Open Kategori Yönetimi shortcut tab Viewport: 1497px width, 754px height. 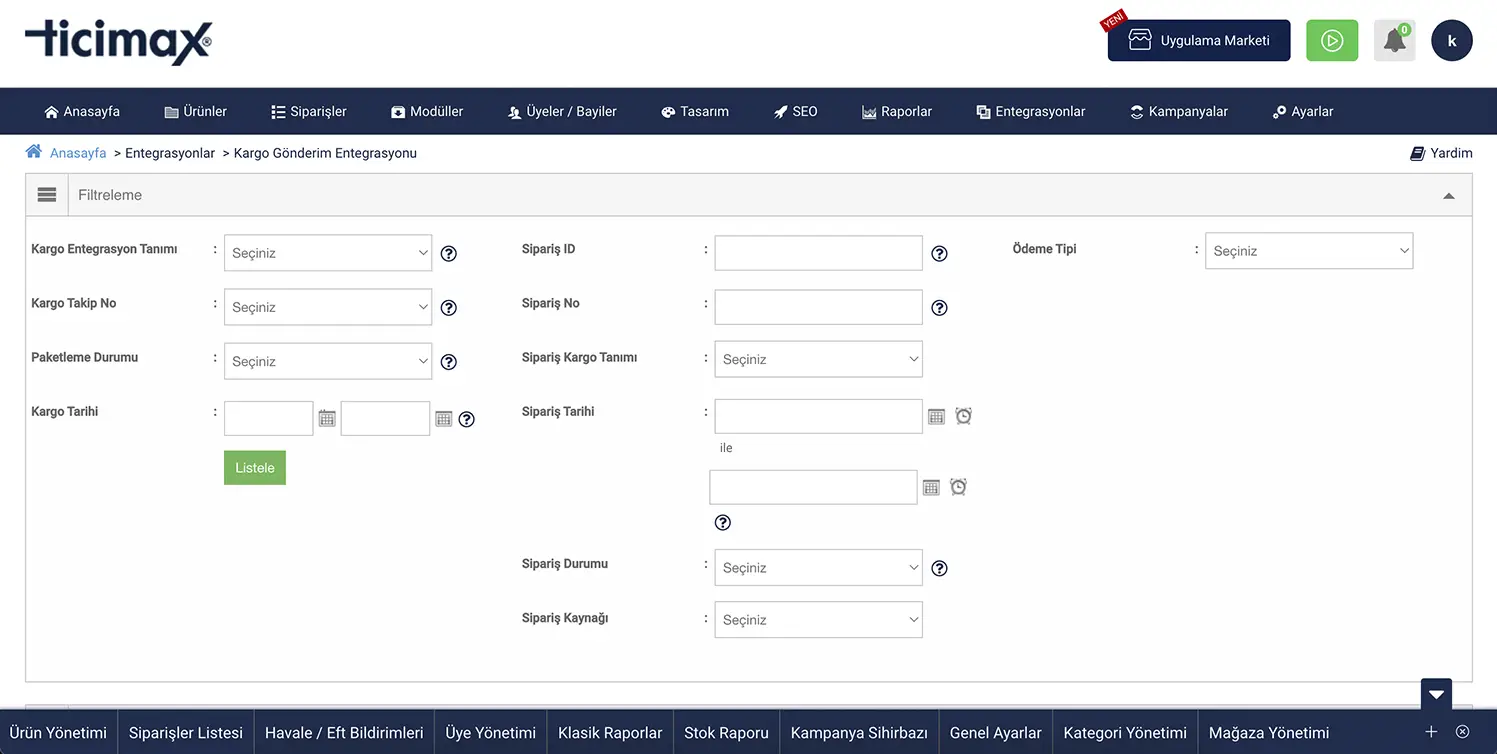(x=1125, y=733)
